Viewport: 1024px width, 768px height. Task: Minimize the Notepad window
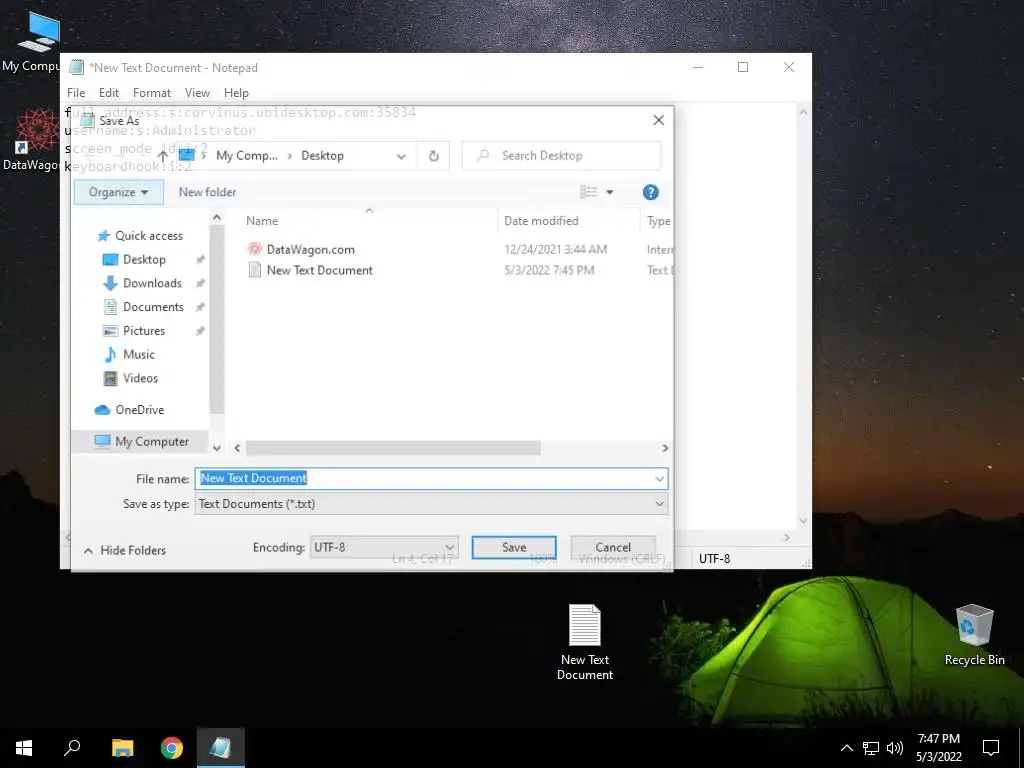697,67
